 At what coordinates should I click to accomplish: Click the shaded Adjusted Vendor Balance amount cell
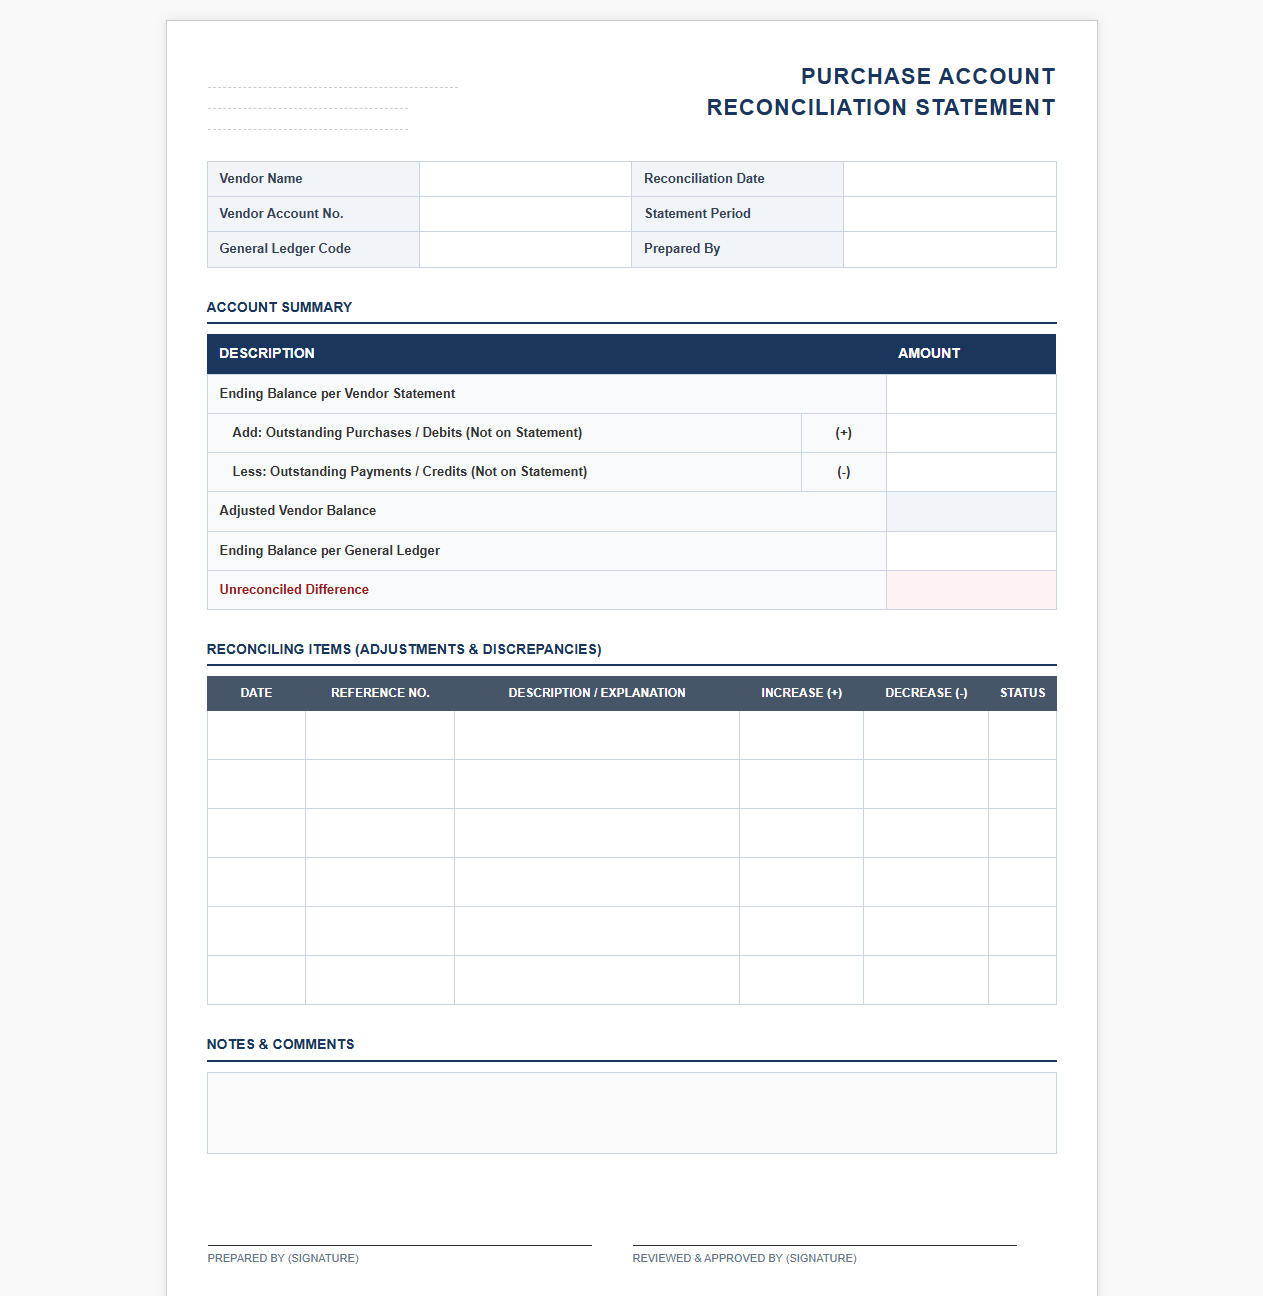click(971, 511)
